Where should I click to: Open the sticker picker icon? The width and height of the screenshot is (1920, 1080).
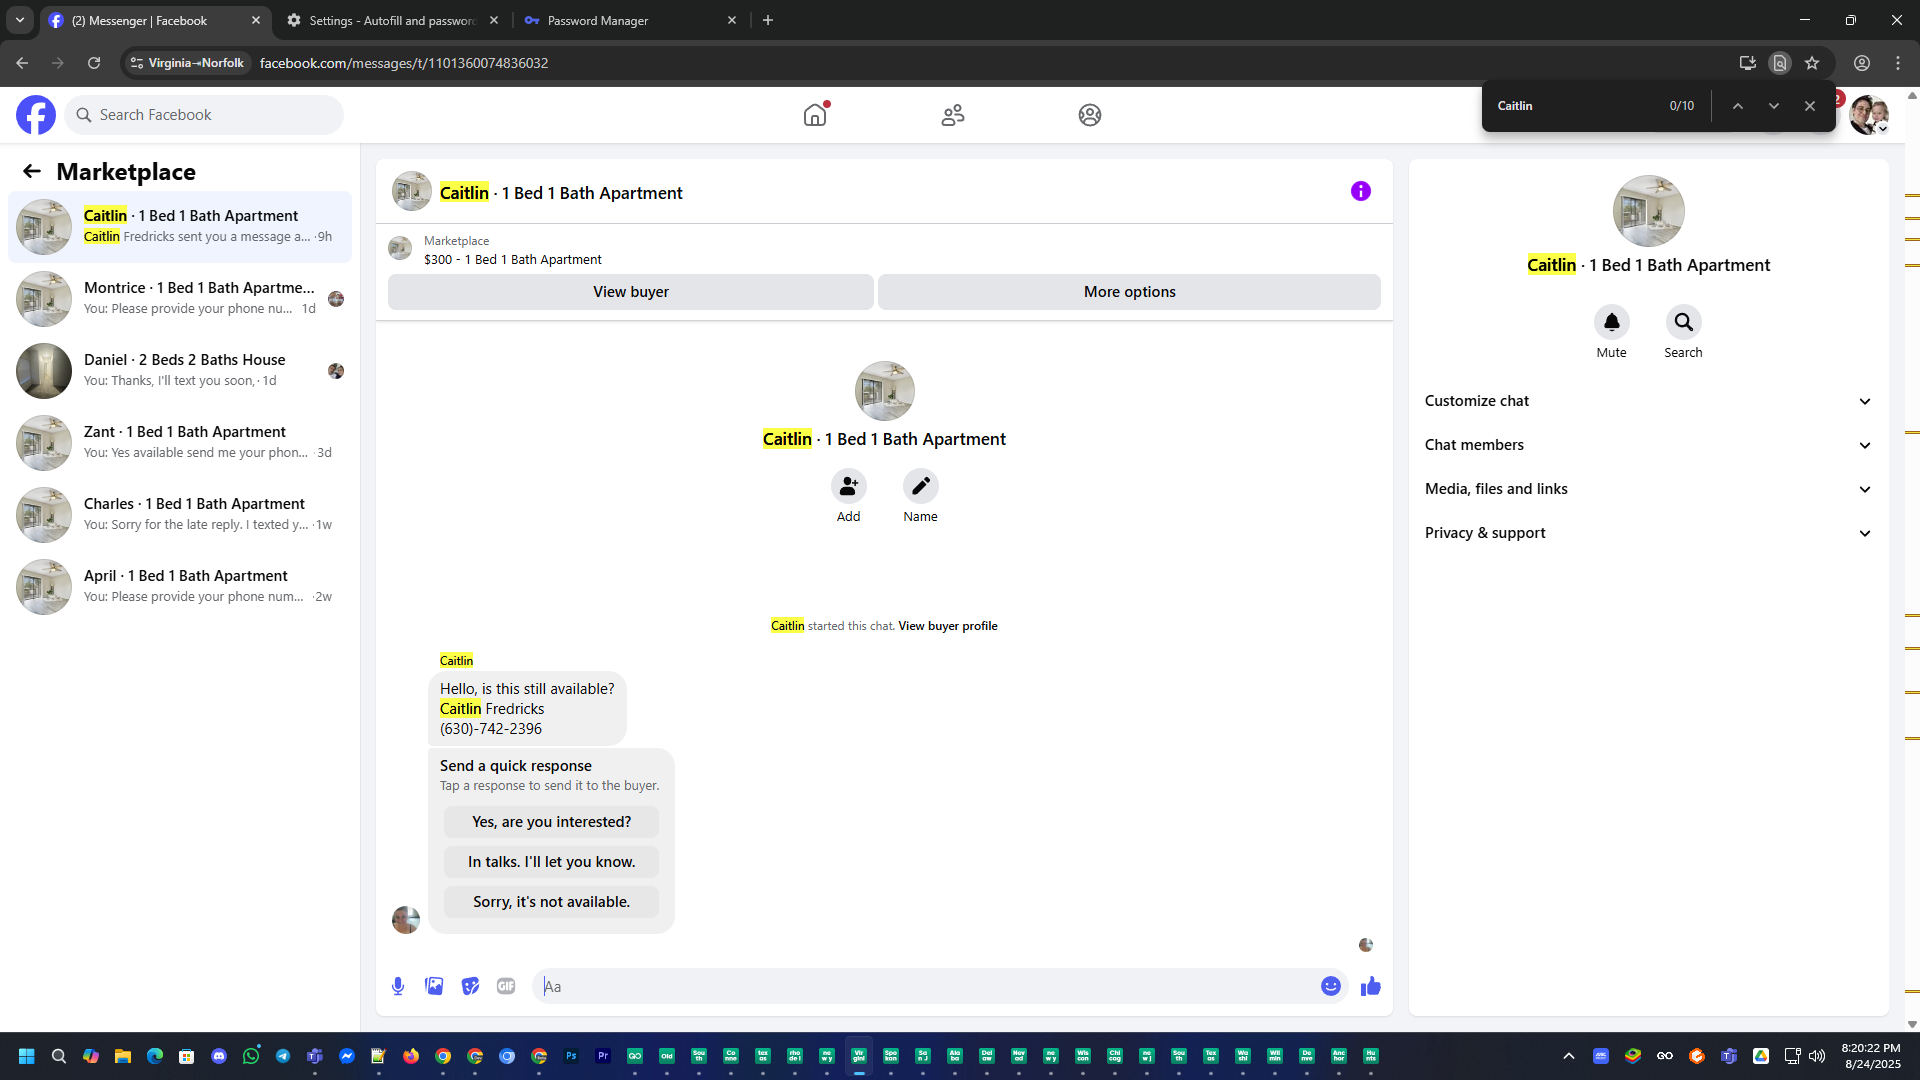point(470,986)
